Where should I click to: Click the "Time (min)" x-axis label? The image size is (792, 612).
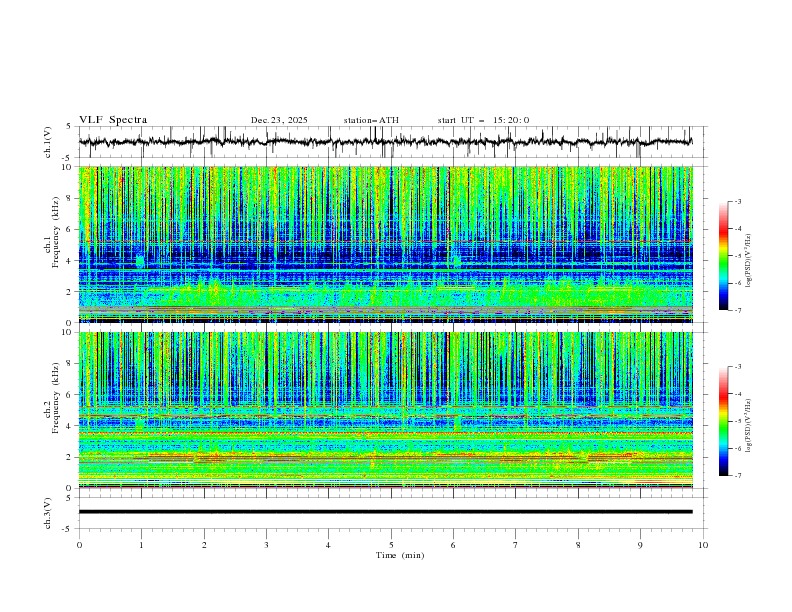(400, 555)
